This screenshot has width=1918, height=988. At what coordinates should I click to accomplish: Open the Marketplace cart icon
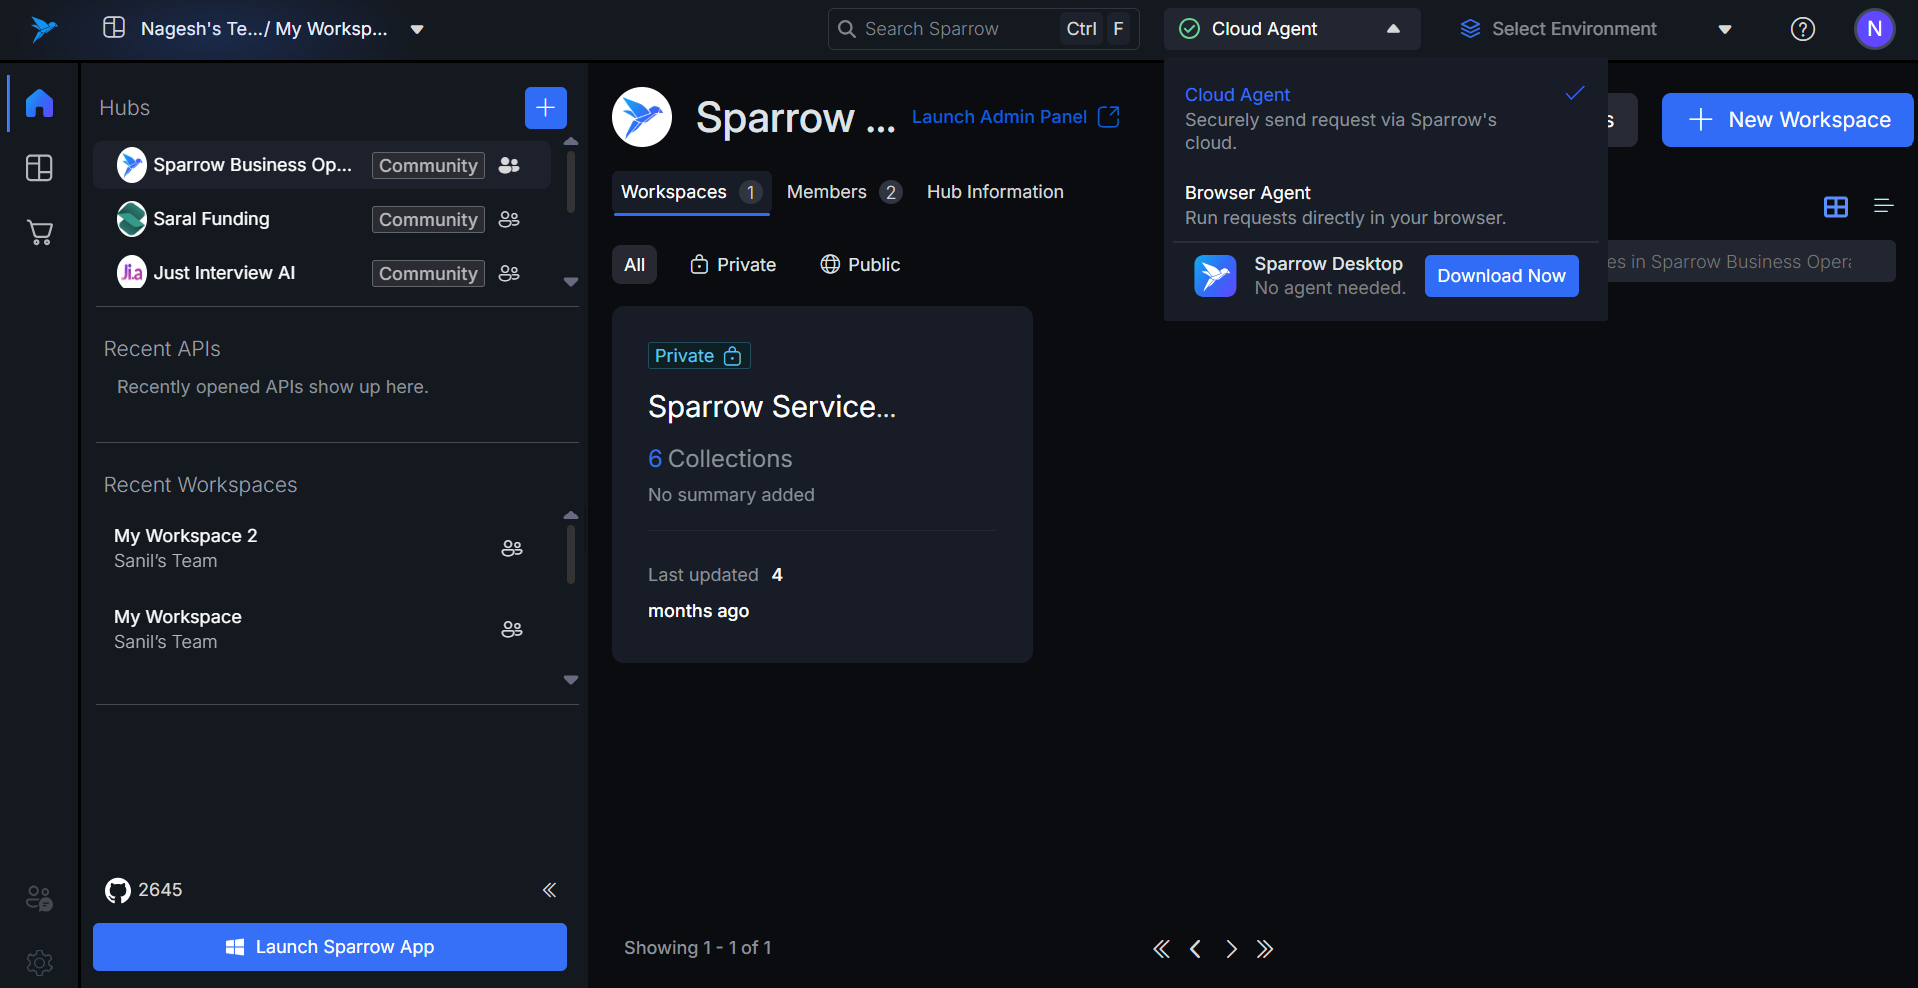point(39,232)
